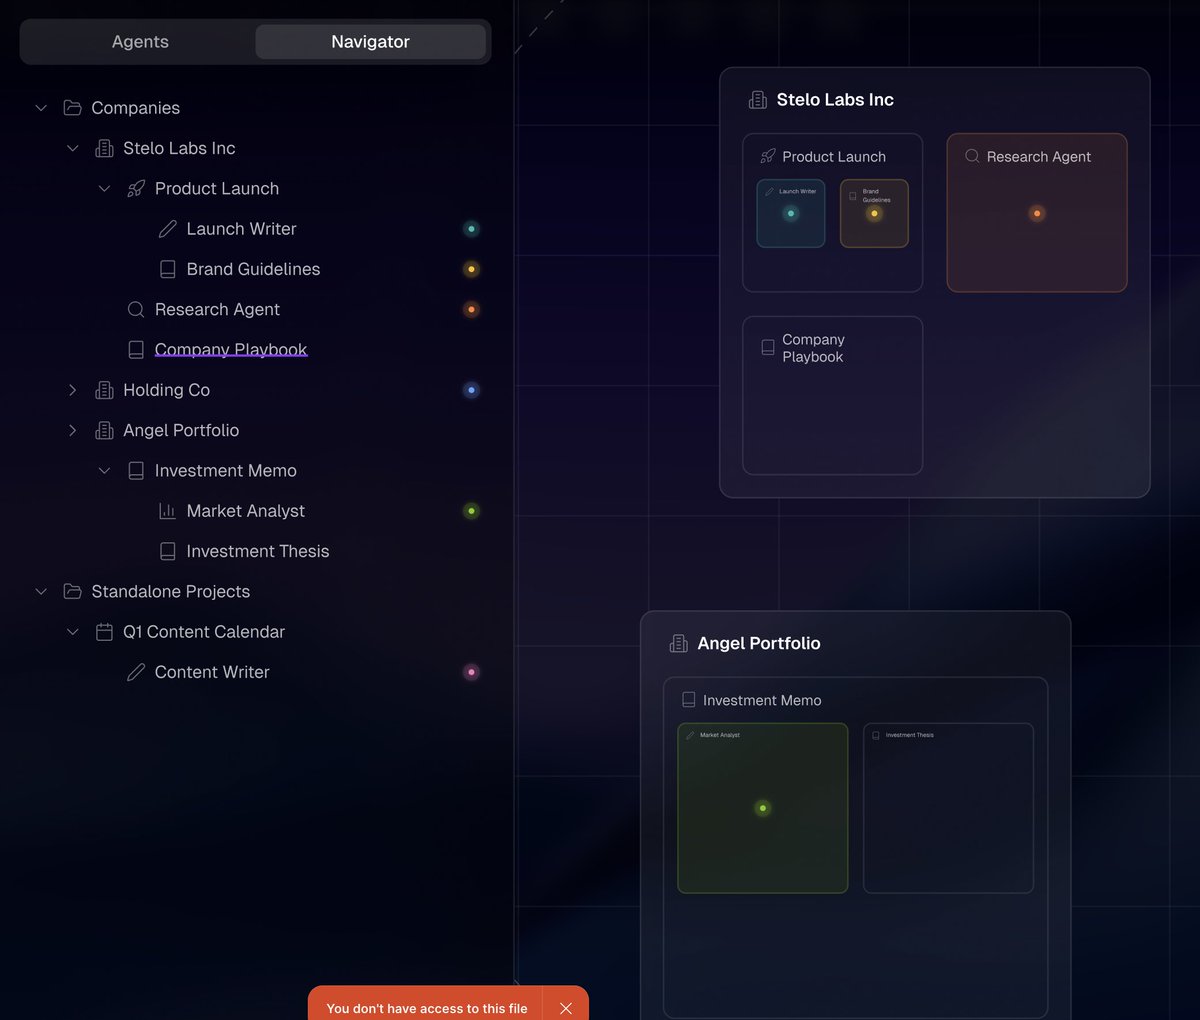Collapse the Standalone Projects folder chevron
Image resolution: width=1200 pixels, height=1020 pixels.
point(41,591)
